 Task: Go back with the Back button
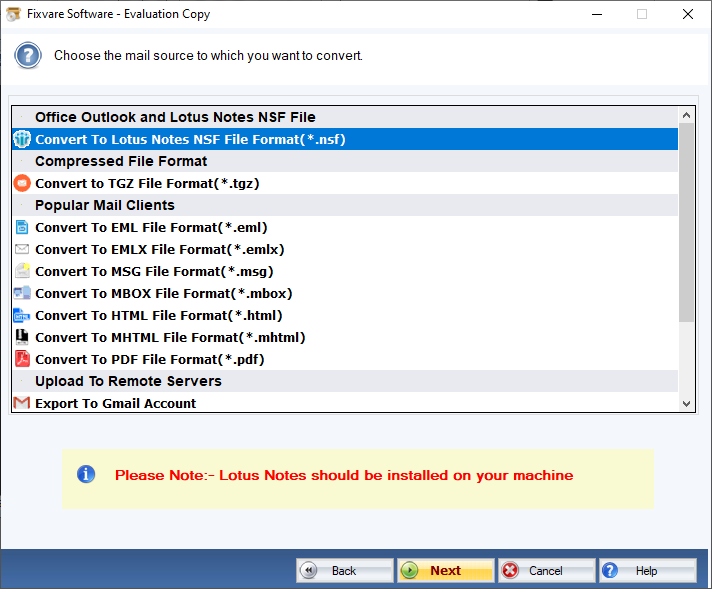tap(345, 570)
